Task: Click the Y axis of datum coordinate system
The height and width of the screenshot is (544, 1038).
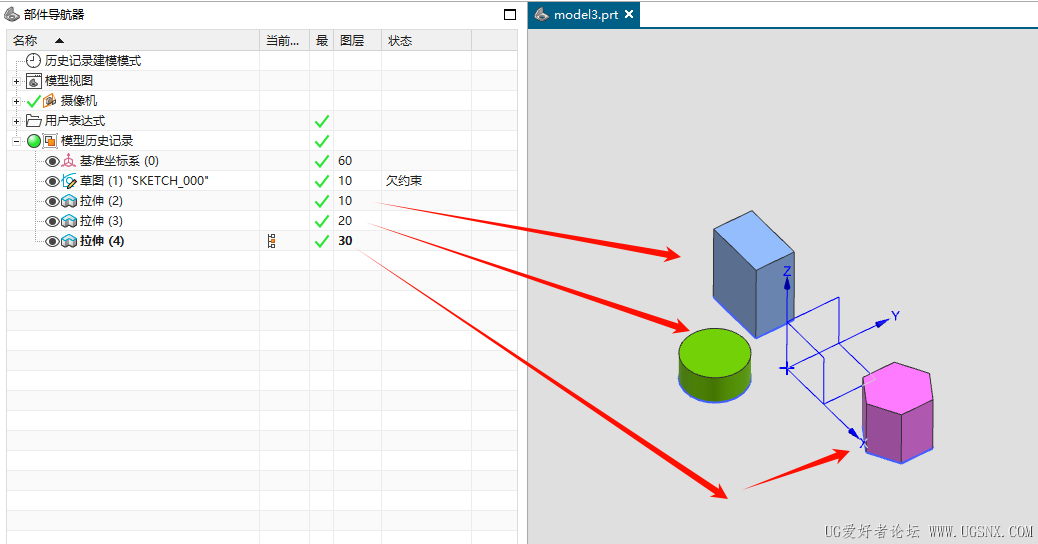Action: [x=844, y=339]
